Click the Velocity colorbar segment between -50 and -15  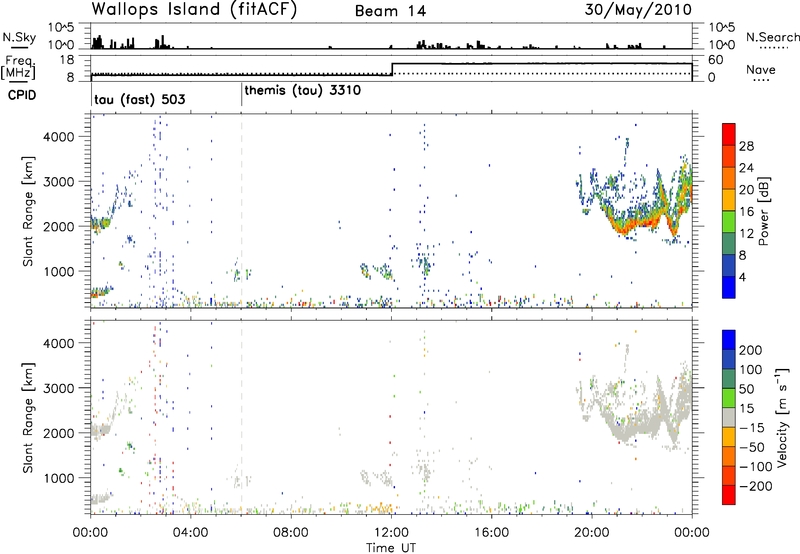[729, 437]
